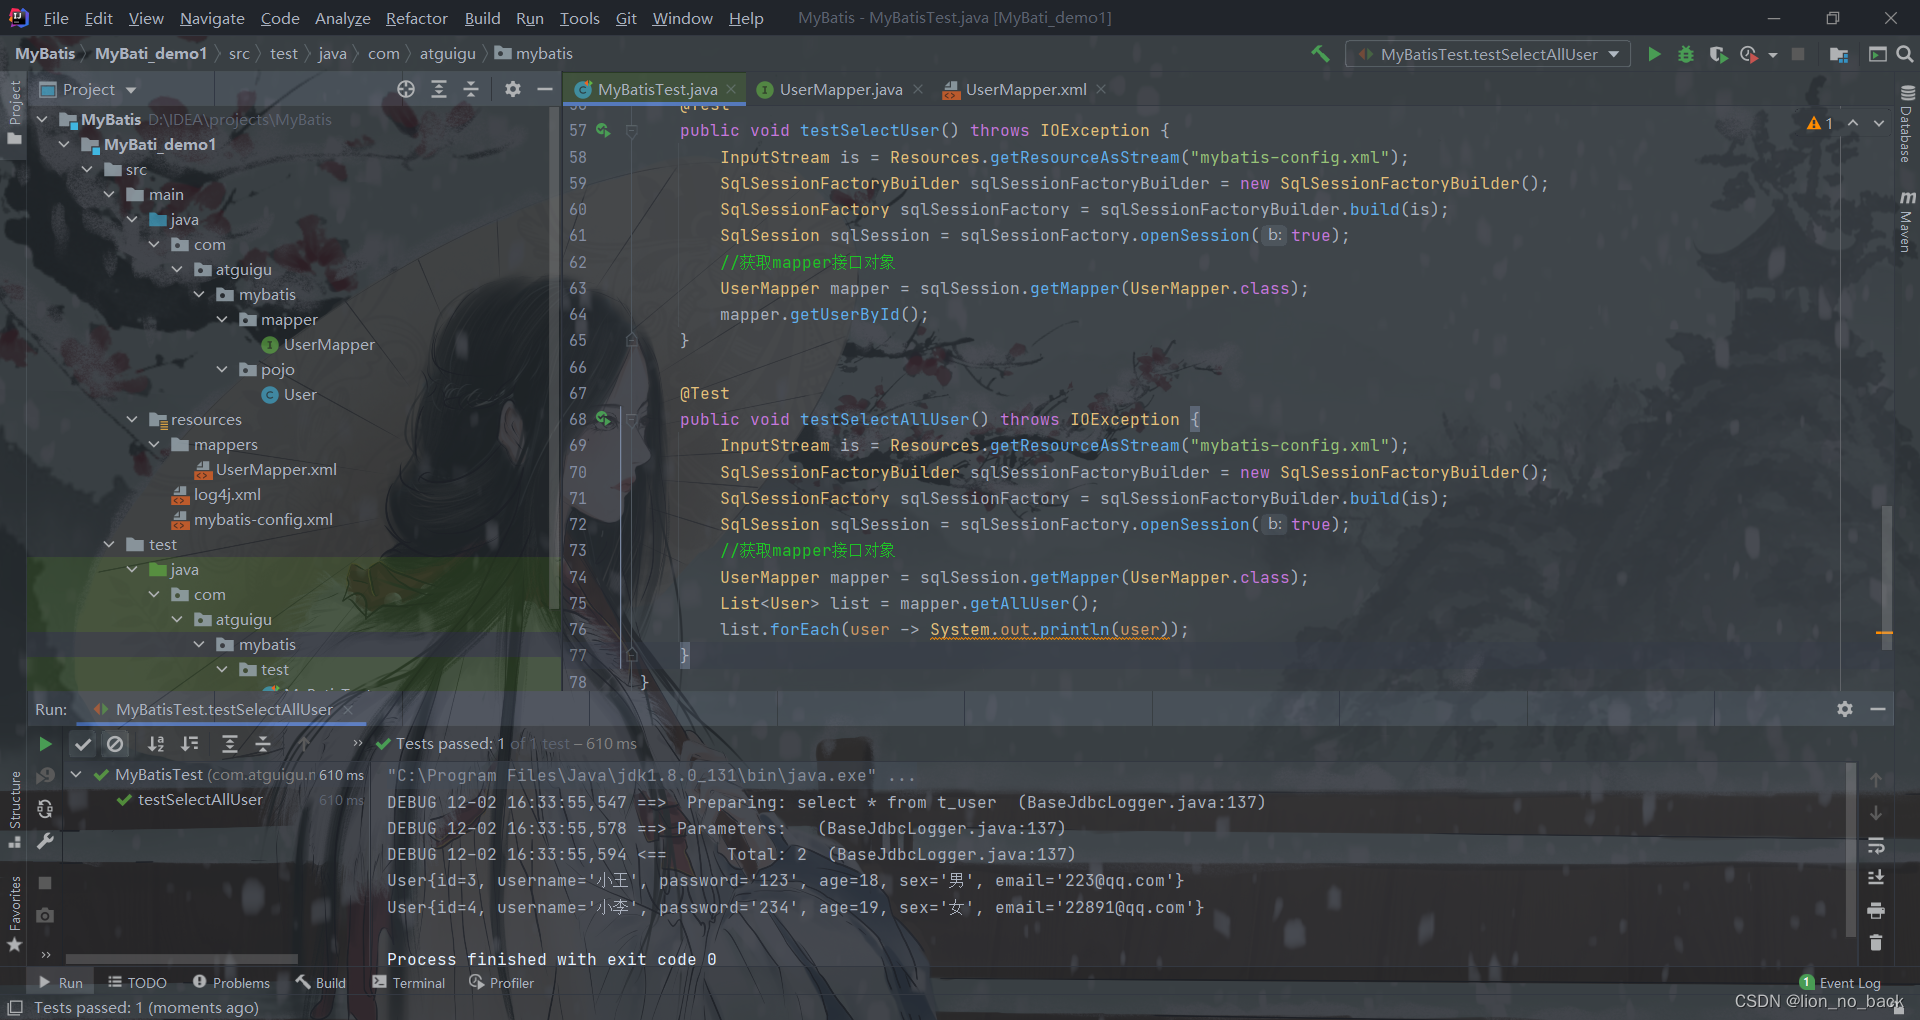Sort tests alphabetically icon
The image size is (1920, 1020).
click(156, 744)
